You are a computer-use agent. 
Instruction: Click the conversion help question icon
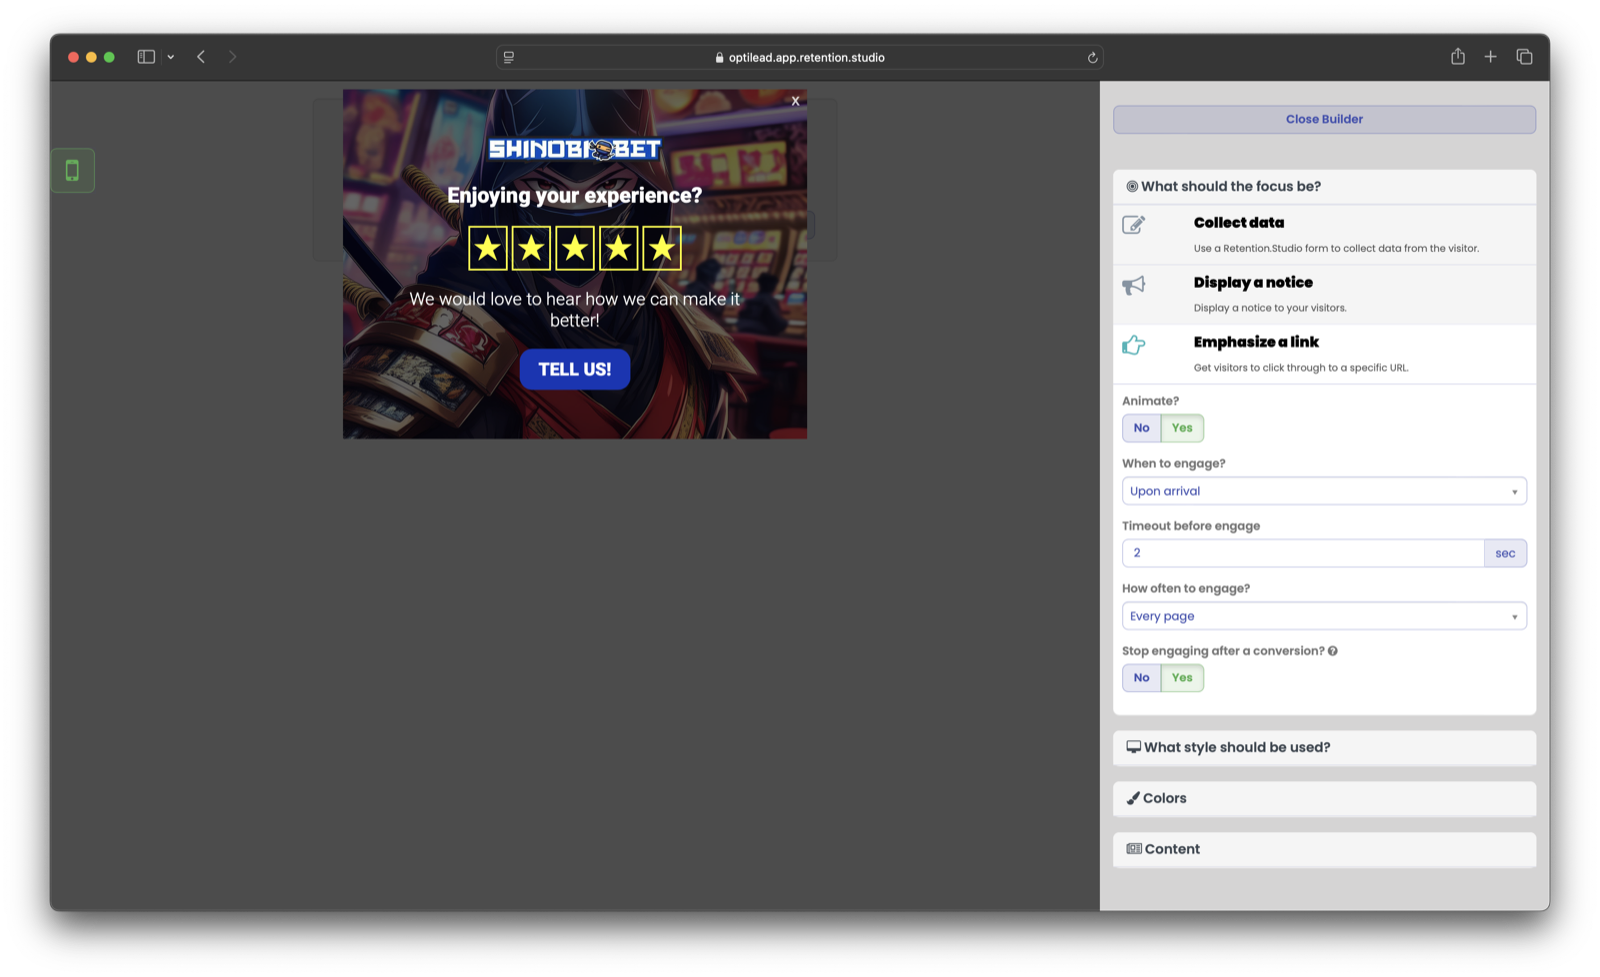[x=1333, y=651]
